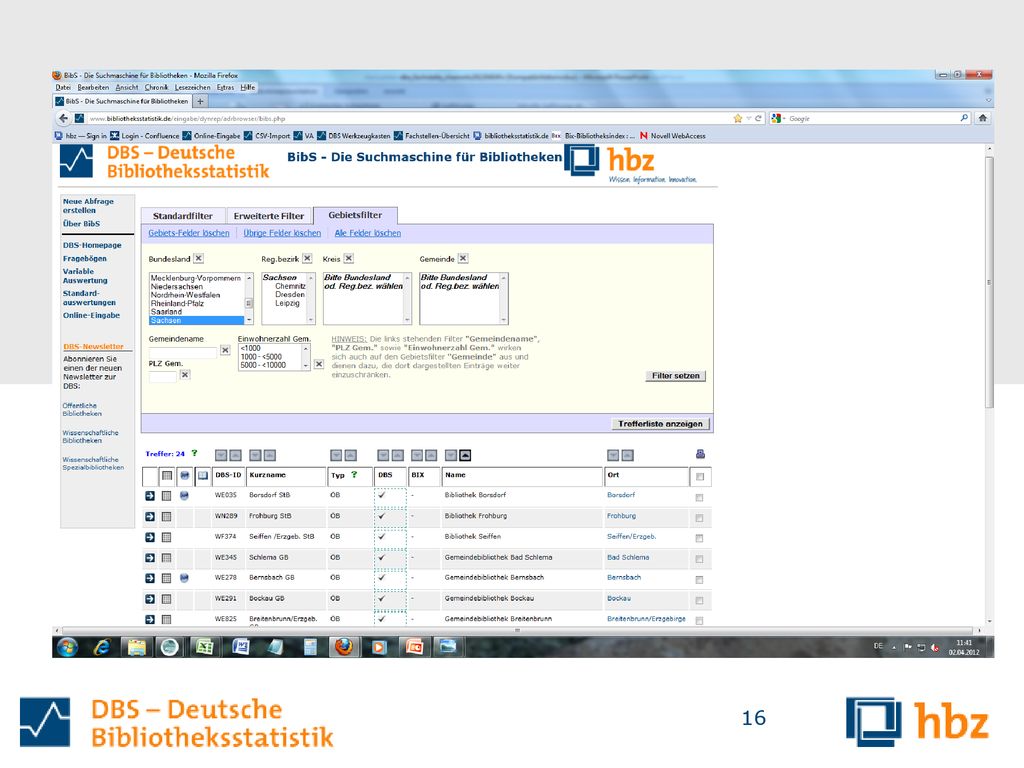Clear the Kreis filter with its X
The height and width of the screenshot is (768, 1024).
pos(349,259)
